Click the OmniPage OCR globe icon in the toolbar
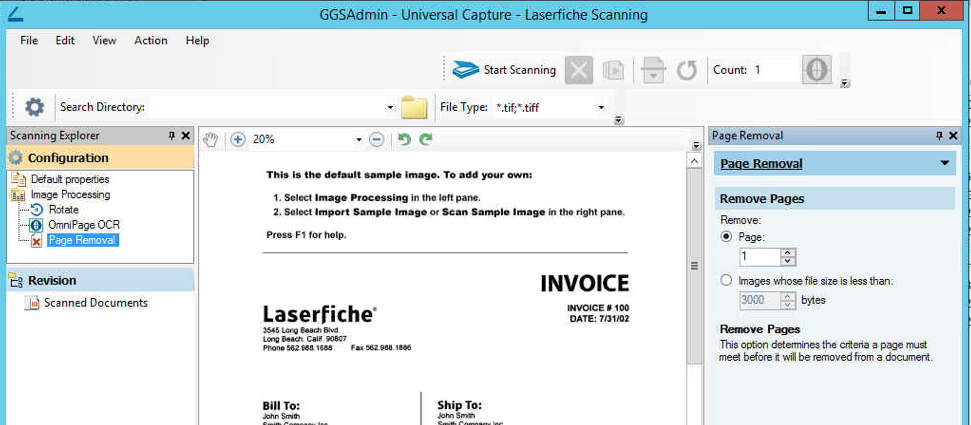971x425 pixels. 816,69
